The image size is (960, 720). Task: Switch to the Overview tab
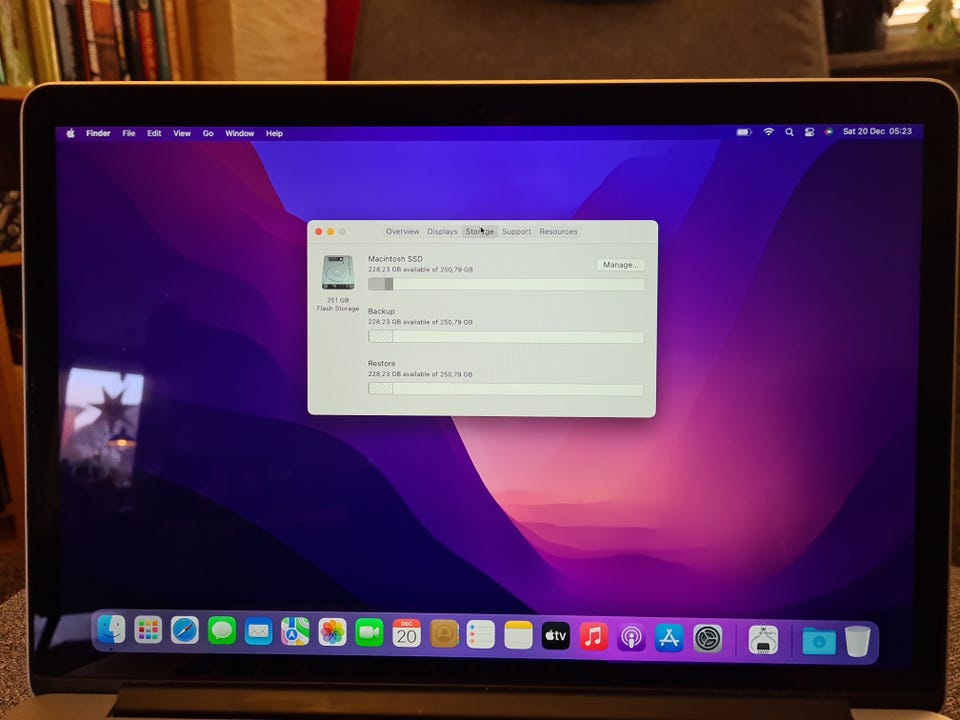[402, 231]
